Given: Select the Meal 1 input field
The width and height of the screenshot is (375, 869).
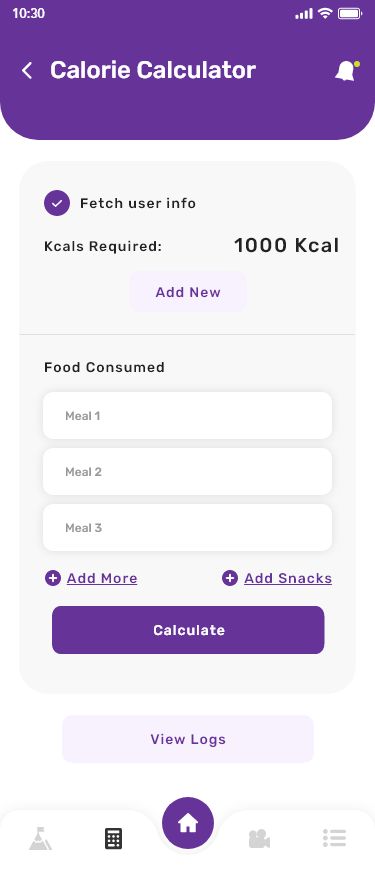Looking at the screenshot, I should (x=188, y=416).
